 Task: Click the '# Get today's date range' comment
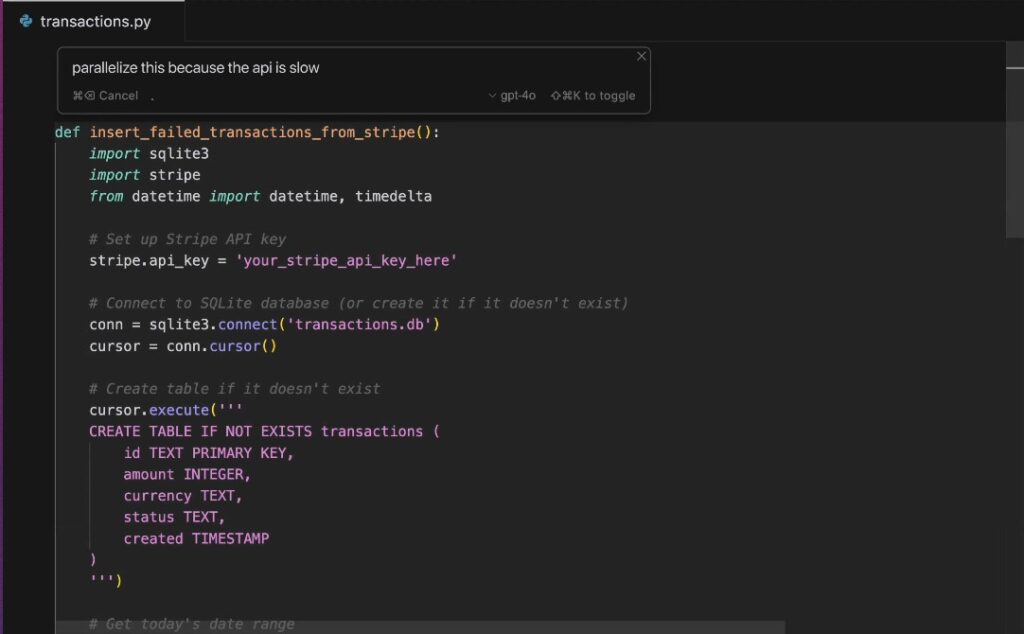click(x=190, y=623)
